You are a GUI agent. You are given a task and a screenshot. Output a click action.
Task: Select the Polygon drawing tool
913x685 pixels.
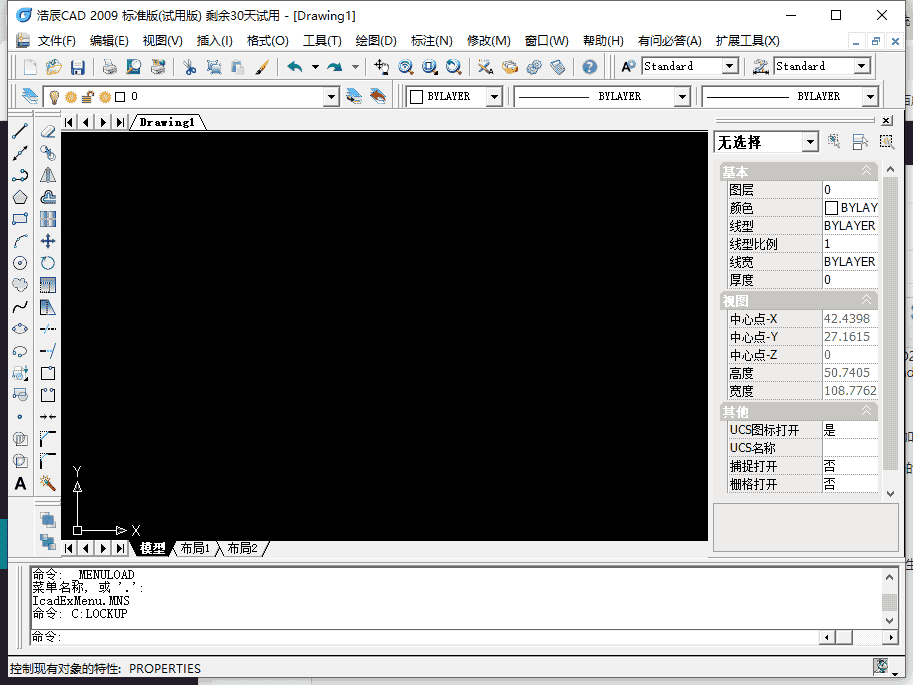point(20,197)
